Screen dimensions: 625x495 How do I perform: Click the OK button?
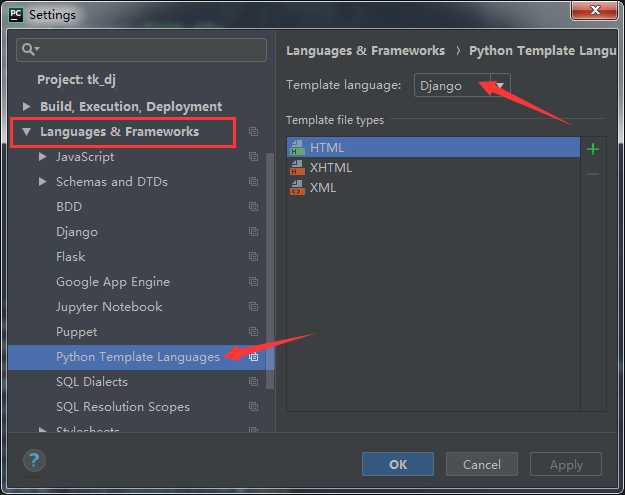[398, 464]
